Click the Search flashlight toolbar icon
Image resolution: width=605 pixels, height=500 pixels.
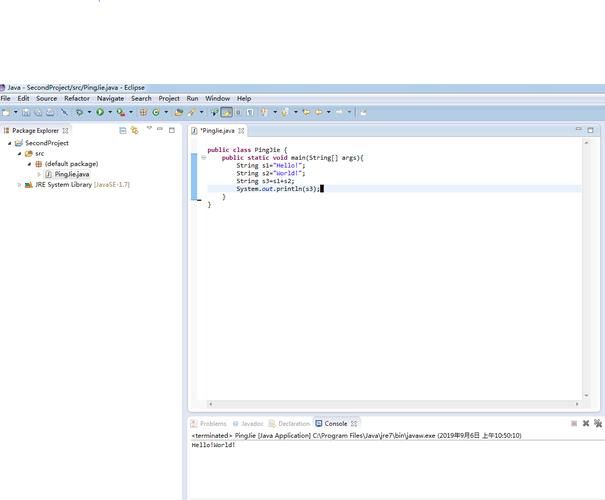coord(192,112)
